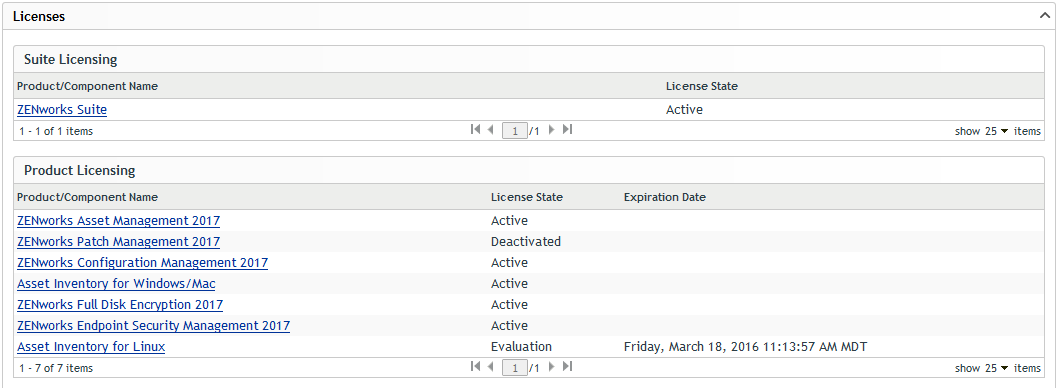Collapse the Licenses panel with chevron
This screenshot has width=1057, height=388.
pyautogui.click(x=1045, y=16)
